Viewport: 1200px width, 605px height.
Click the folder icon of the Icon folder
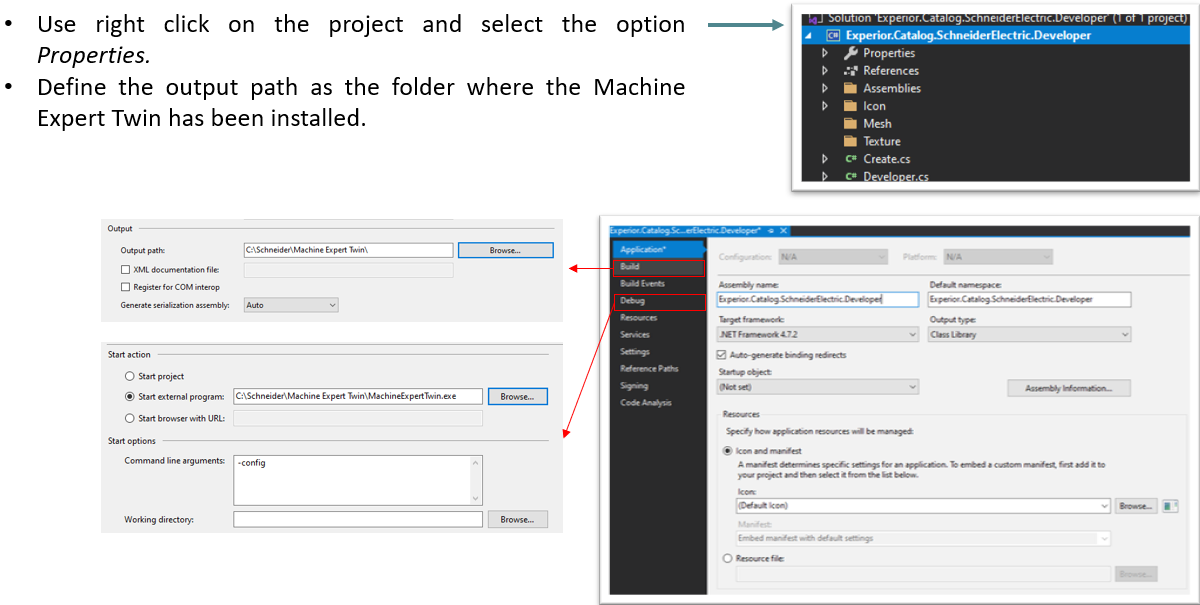click(x=851, y=106)
